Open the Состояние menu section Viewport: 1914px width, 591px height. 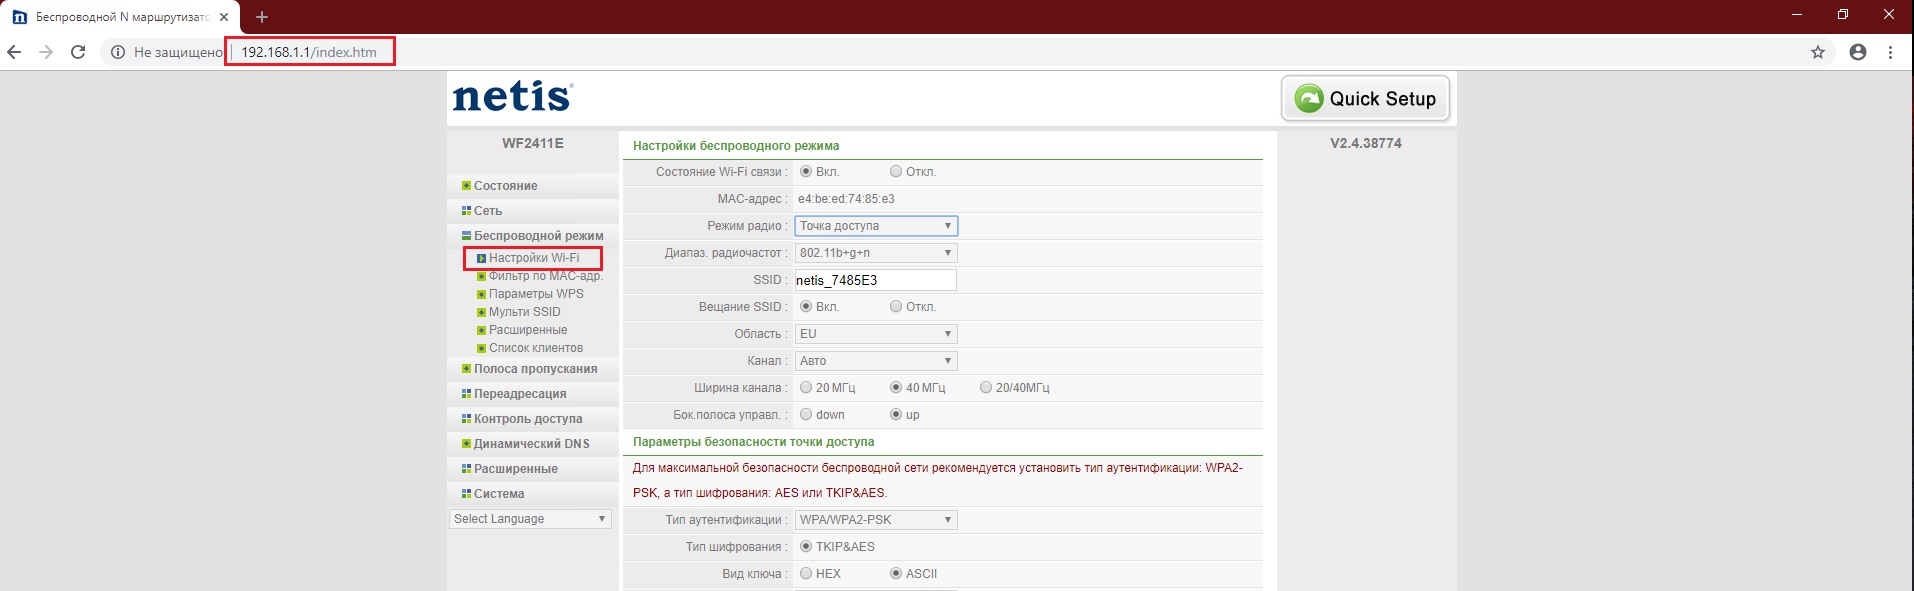click(505, 186)
